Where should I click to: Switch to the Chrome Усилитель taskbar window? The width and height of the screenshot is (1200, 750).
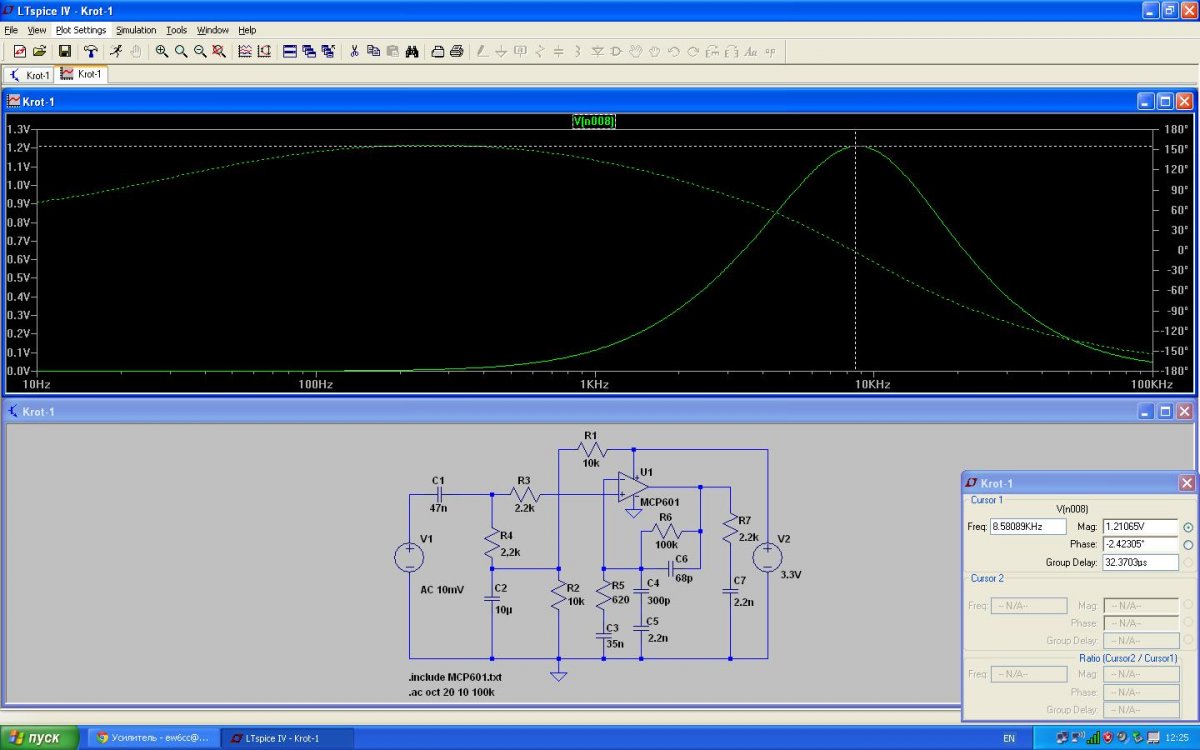click(x=152, y=738)
